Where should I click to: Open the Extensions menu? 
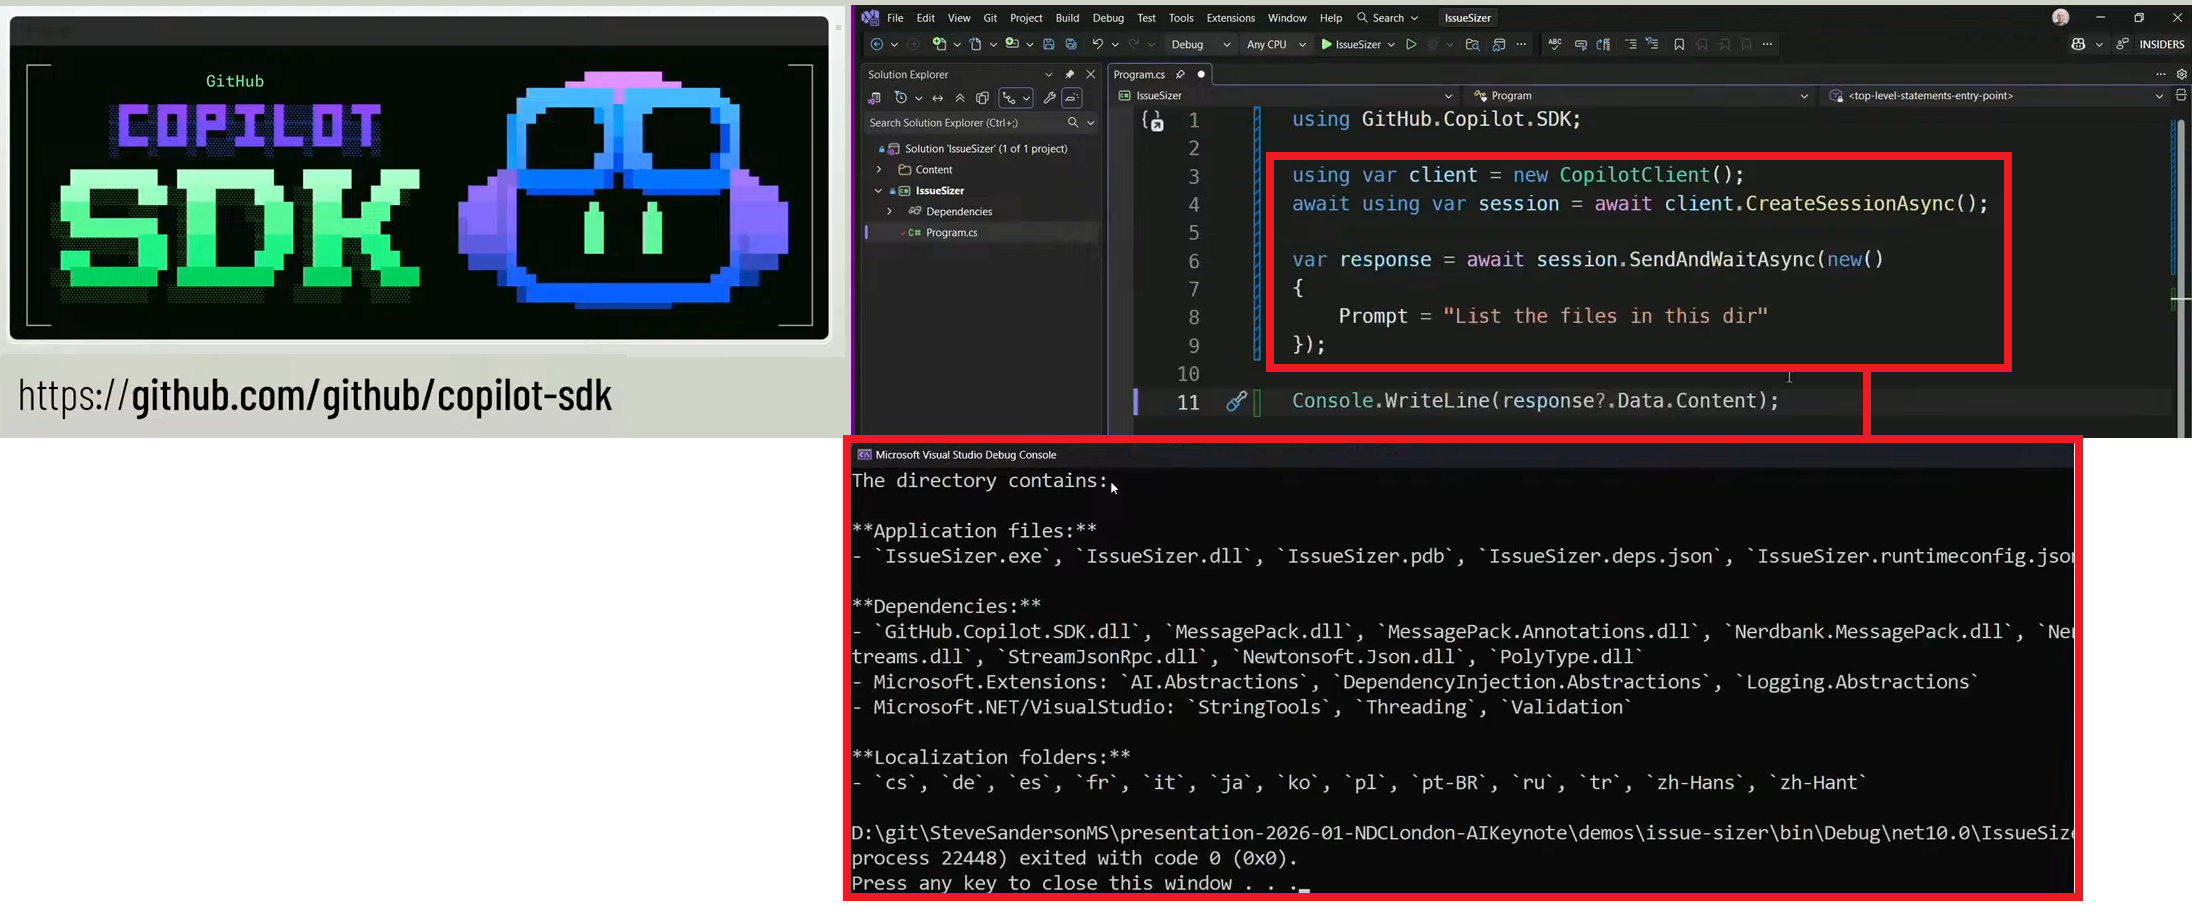click(1230, 18)
